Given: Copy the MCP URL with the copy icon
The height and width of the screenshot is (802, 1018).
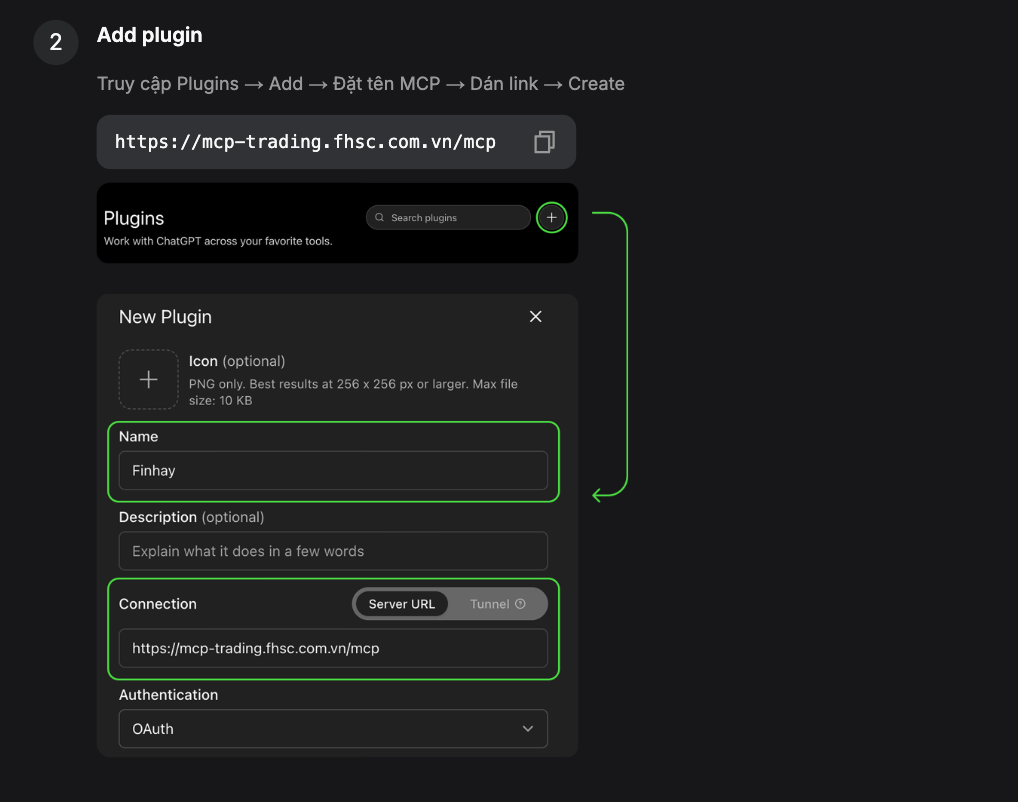Looking at the screenshot, I should (x=544, y=142).
